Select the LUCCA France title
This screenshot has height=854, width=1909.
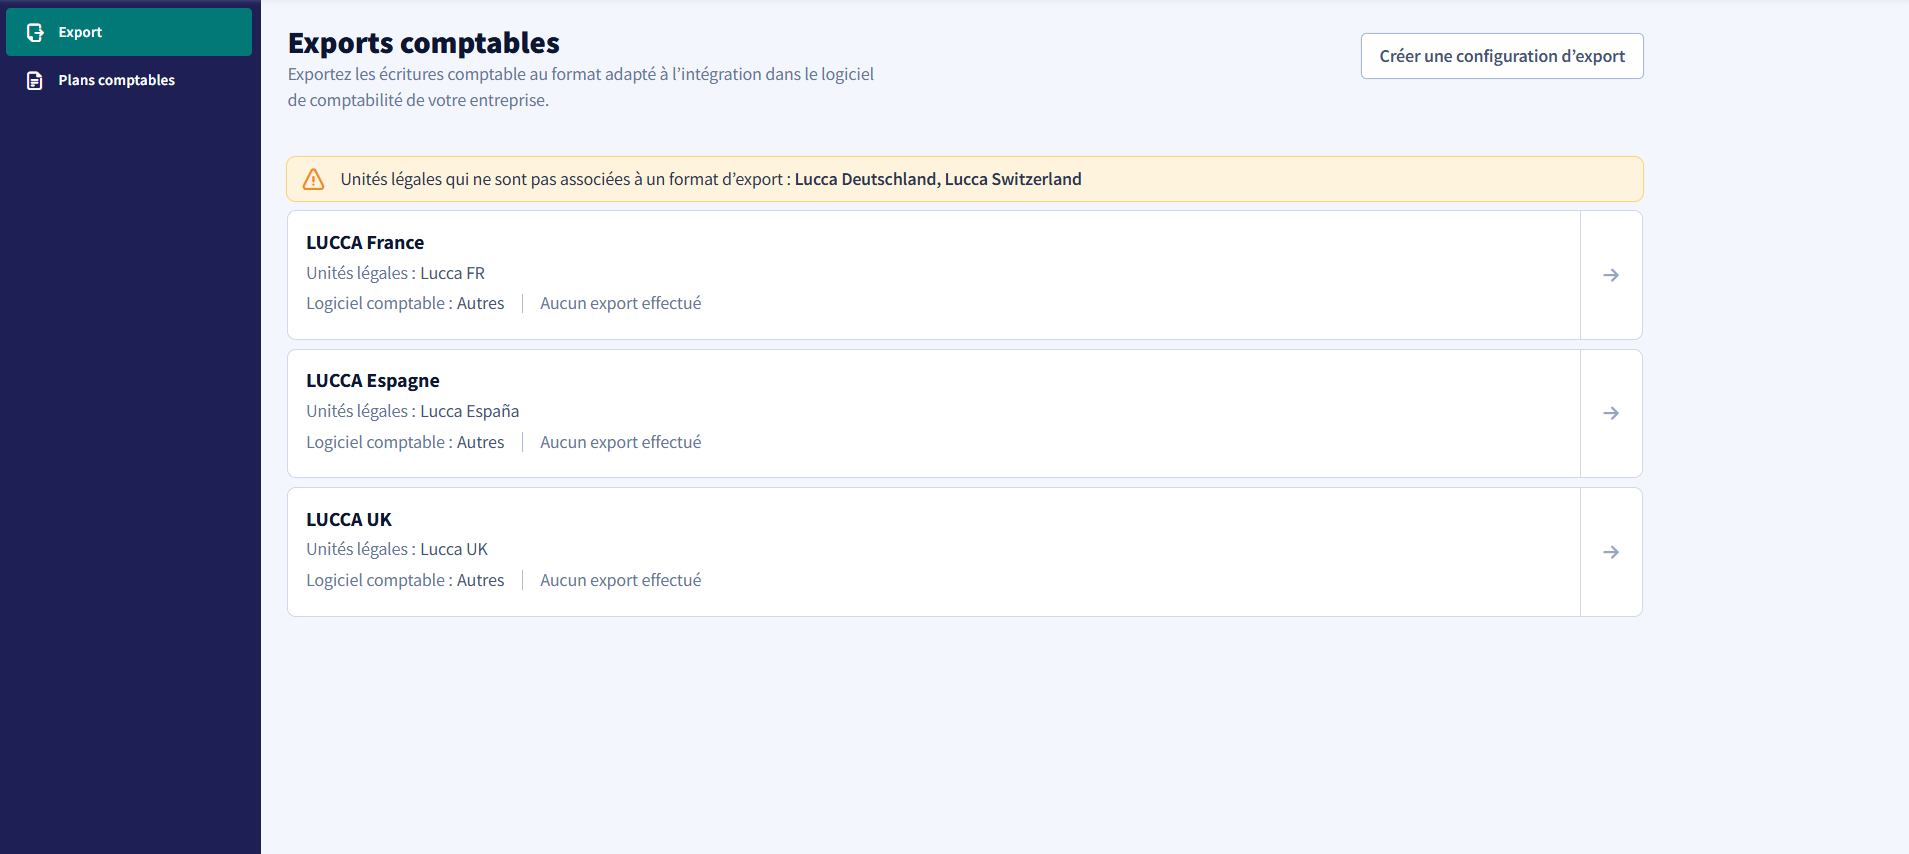click(365, 243)
